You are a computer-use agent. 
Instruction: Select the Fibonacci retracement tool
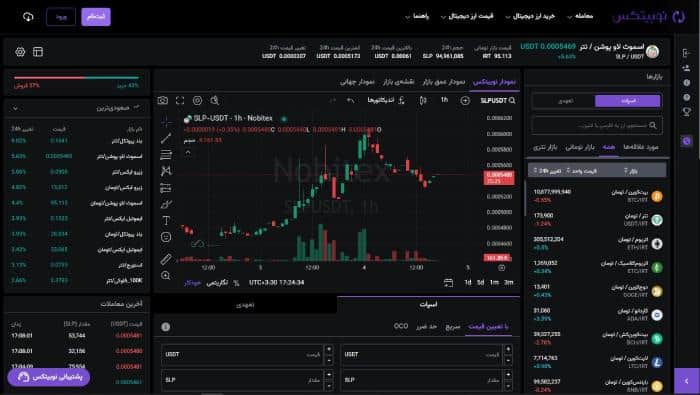tap(166, 154)
